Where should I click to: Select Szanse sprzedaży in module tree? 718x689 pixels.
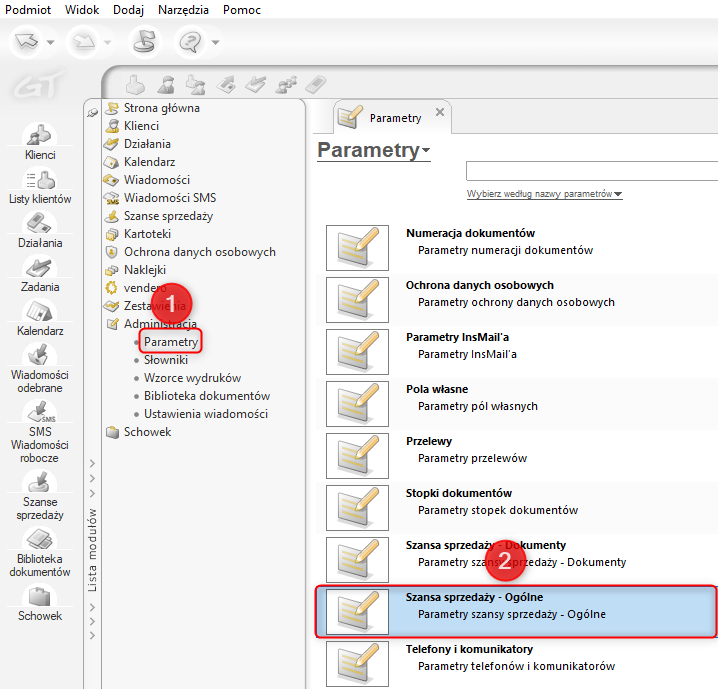(x=168, y=216)
